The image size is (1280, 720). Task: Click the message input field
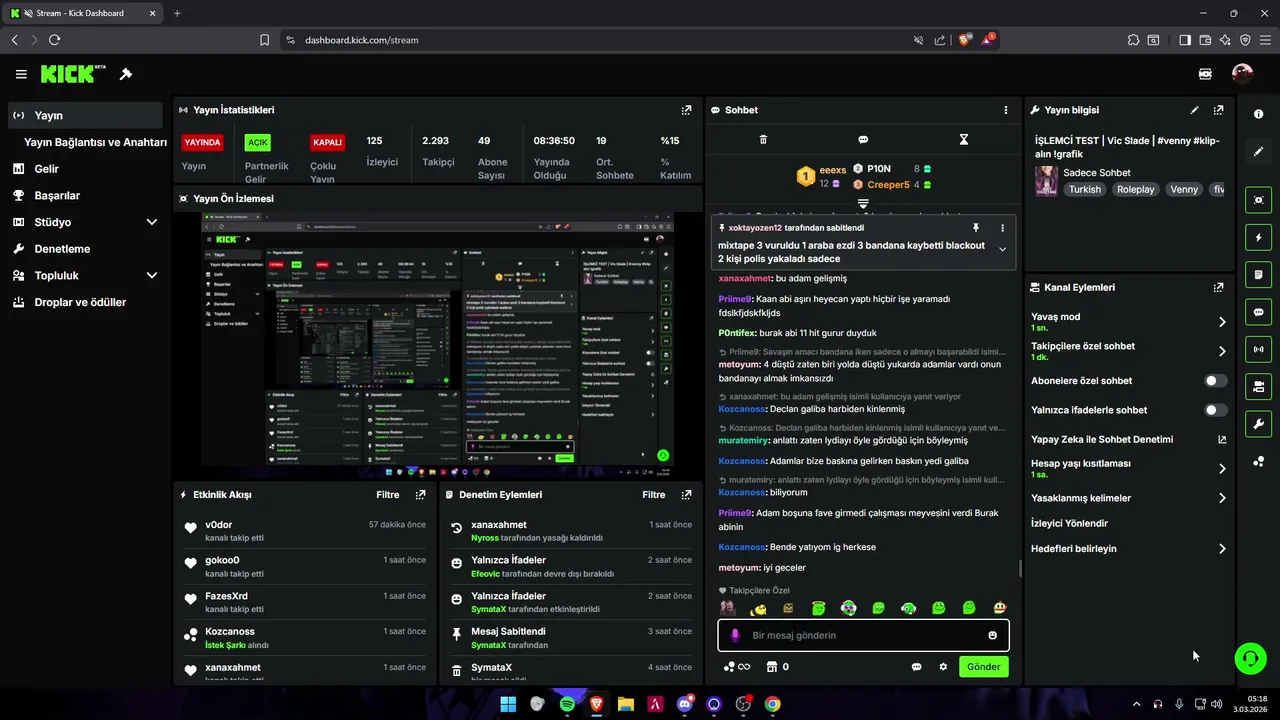coord(863,635)
